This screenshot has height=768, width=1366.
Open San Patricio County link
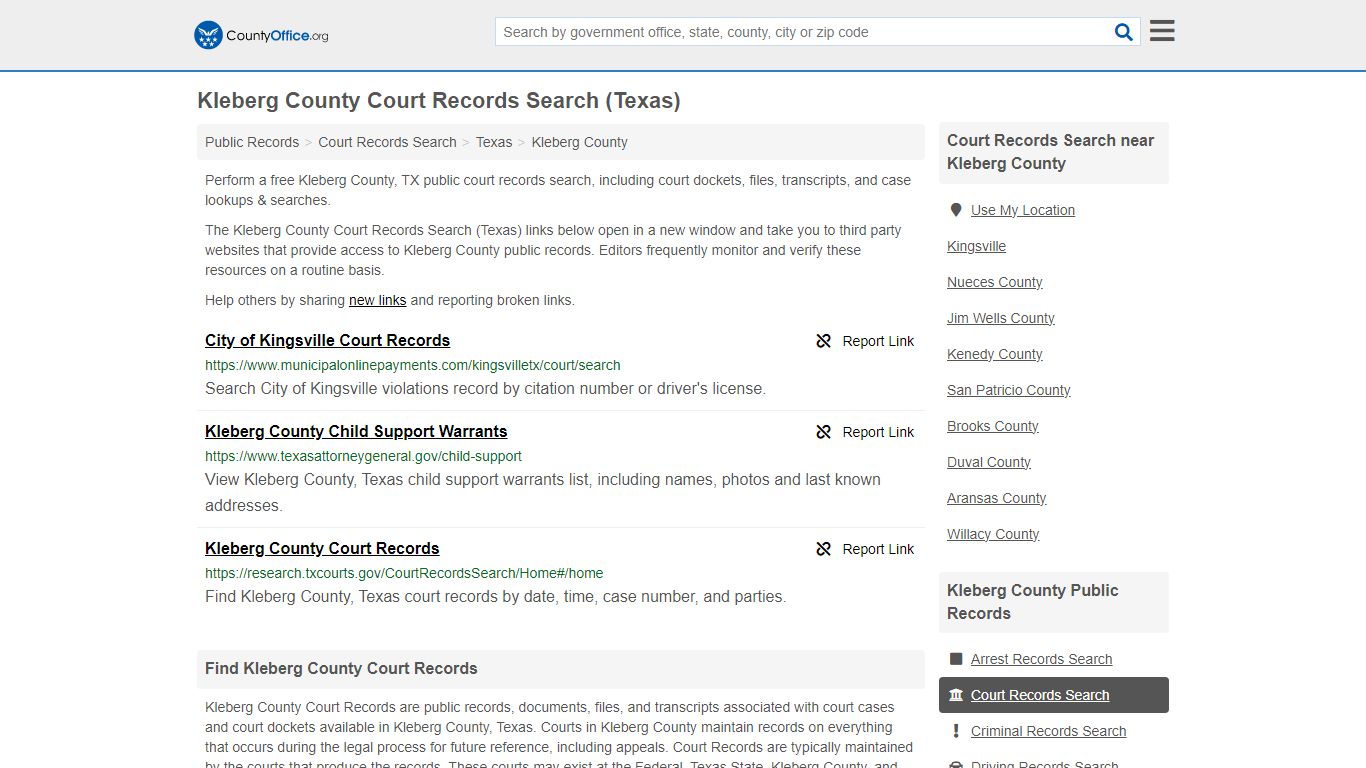(x=1008, y=390)
